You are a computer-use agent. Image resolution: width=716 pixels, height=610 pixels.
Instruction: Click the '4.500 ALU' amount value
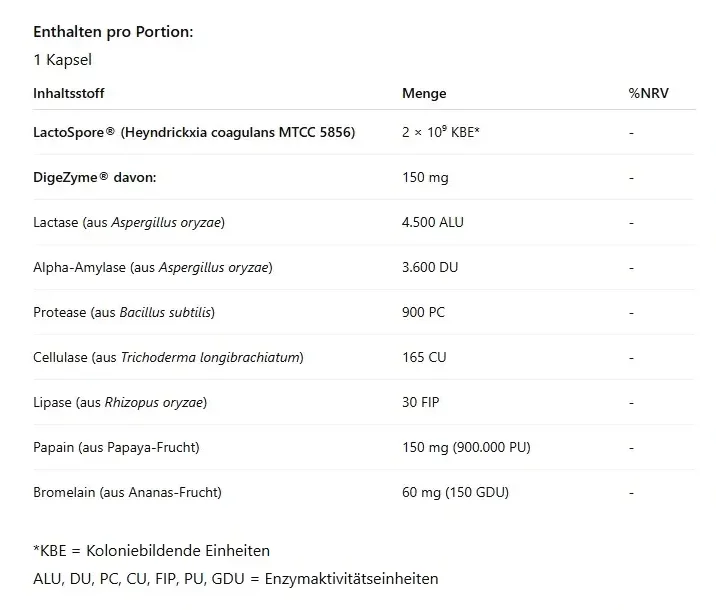click(x=433, y=222)
